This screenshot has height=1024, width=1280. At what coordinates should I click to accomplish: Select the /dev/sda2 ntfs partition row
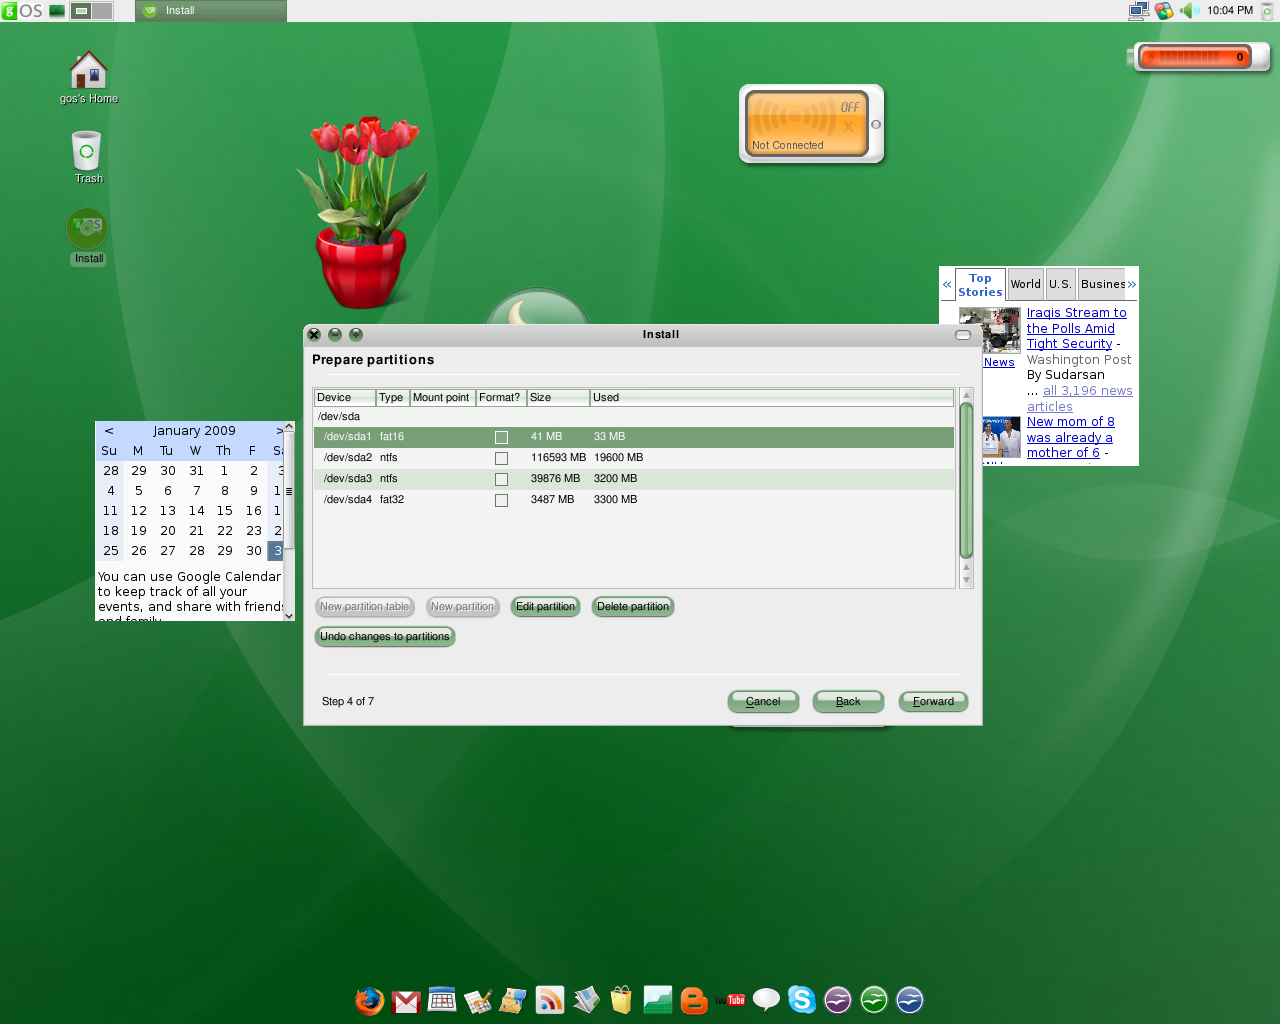(x=634, y=458)
